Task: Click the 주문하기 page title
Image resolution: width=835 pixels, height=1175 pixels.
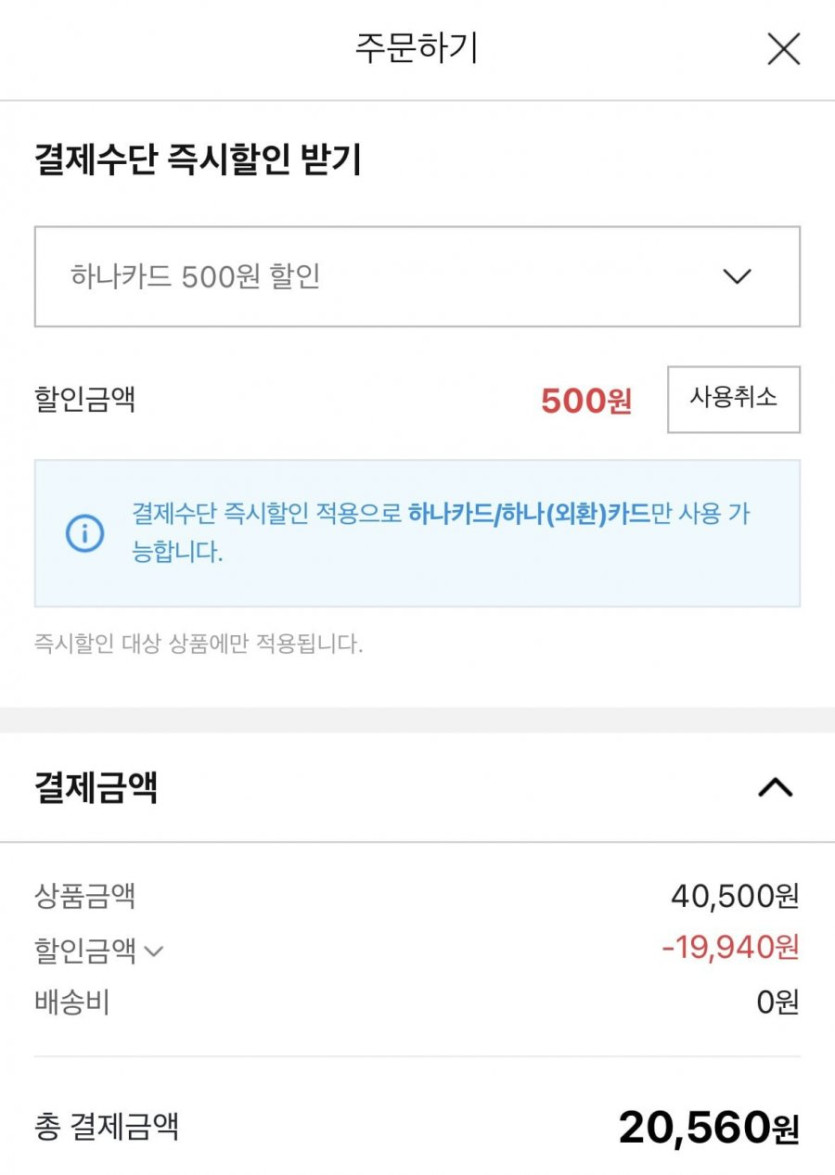Action: (x=417, y=48)
